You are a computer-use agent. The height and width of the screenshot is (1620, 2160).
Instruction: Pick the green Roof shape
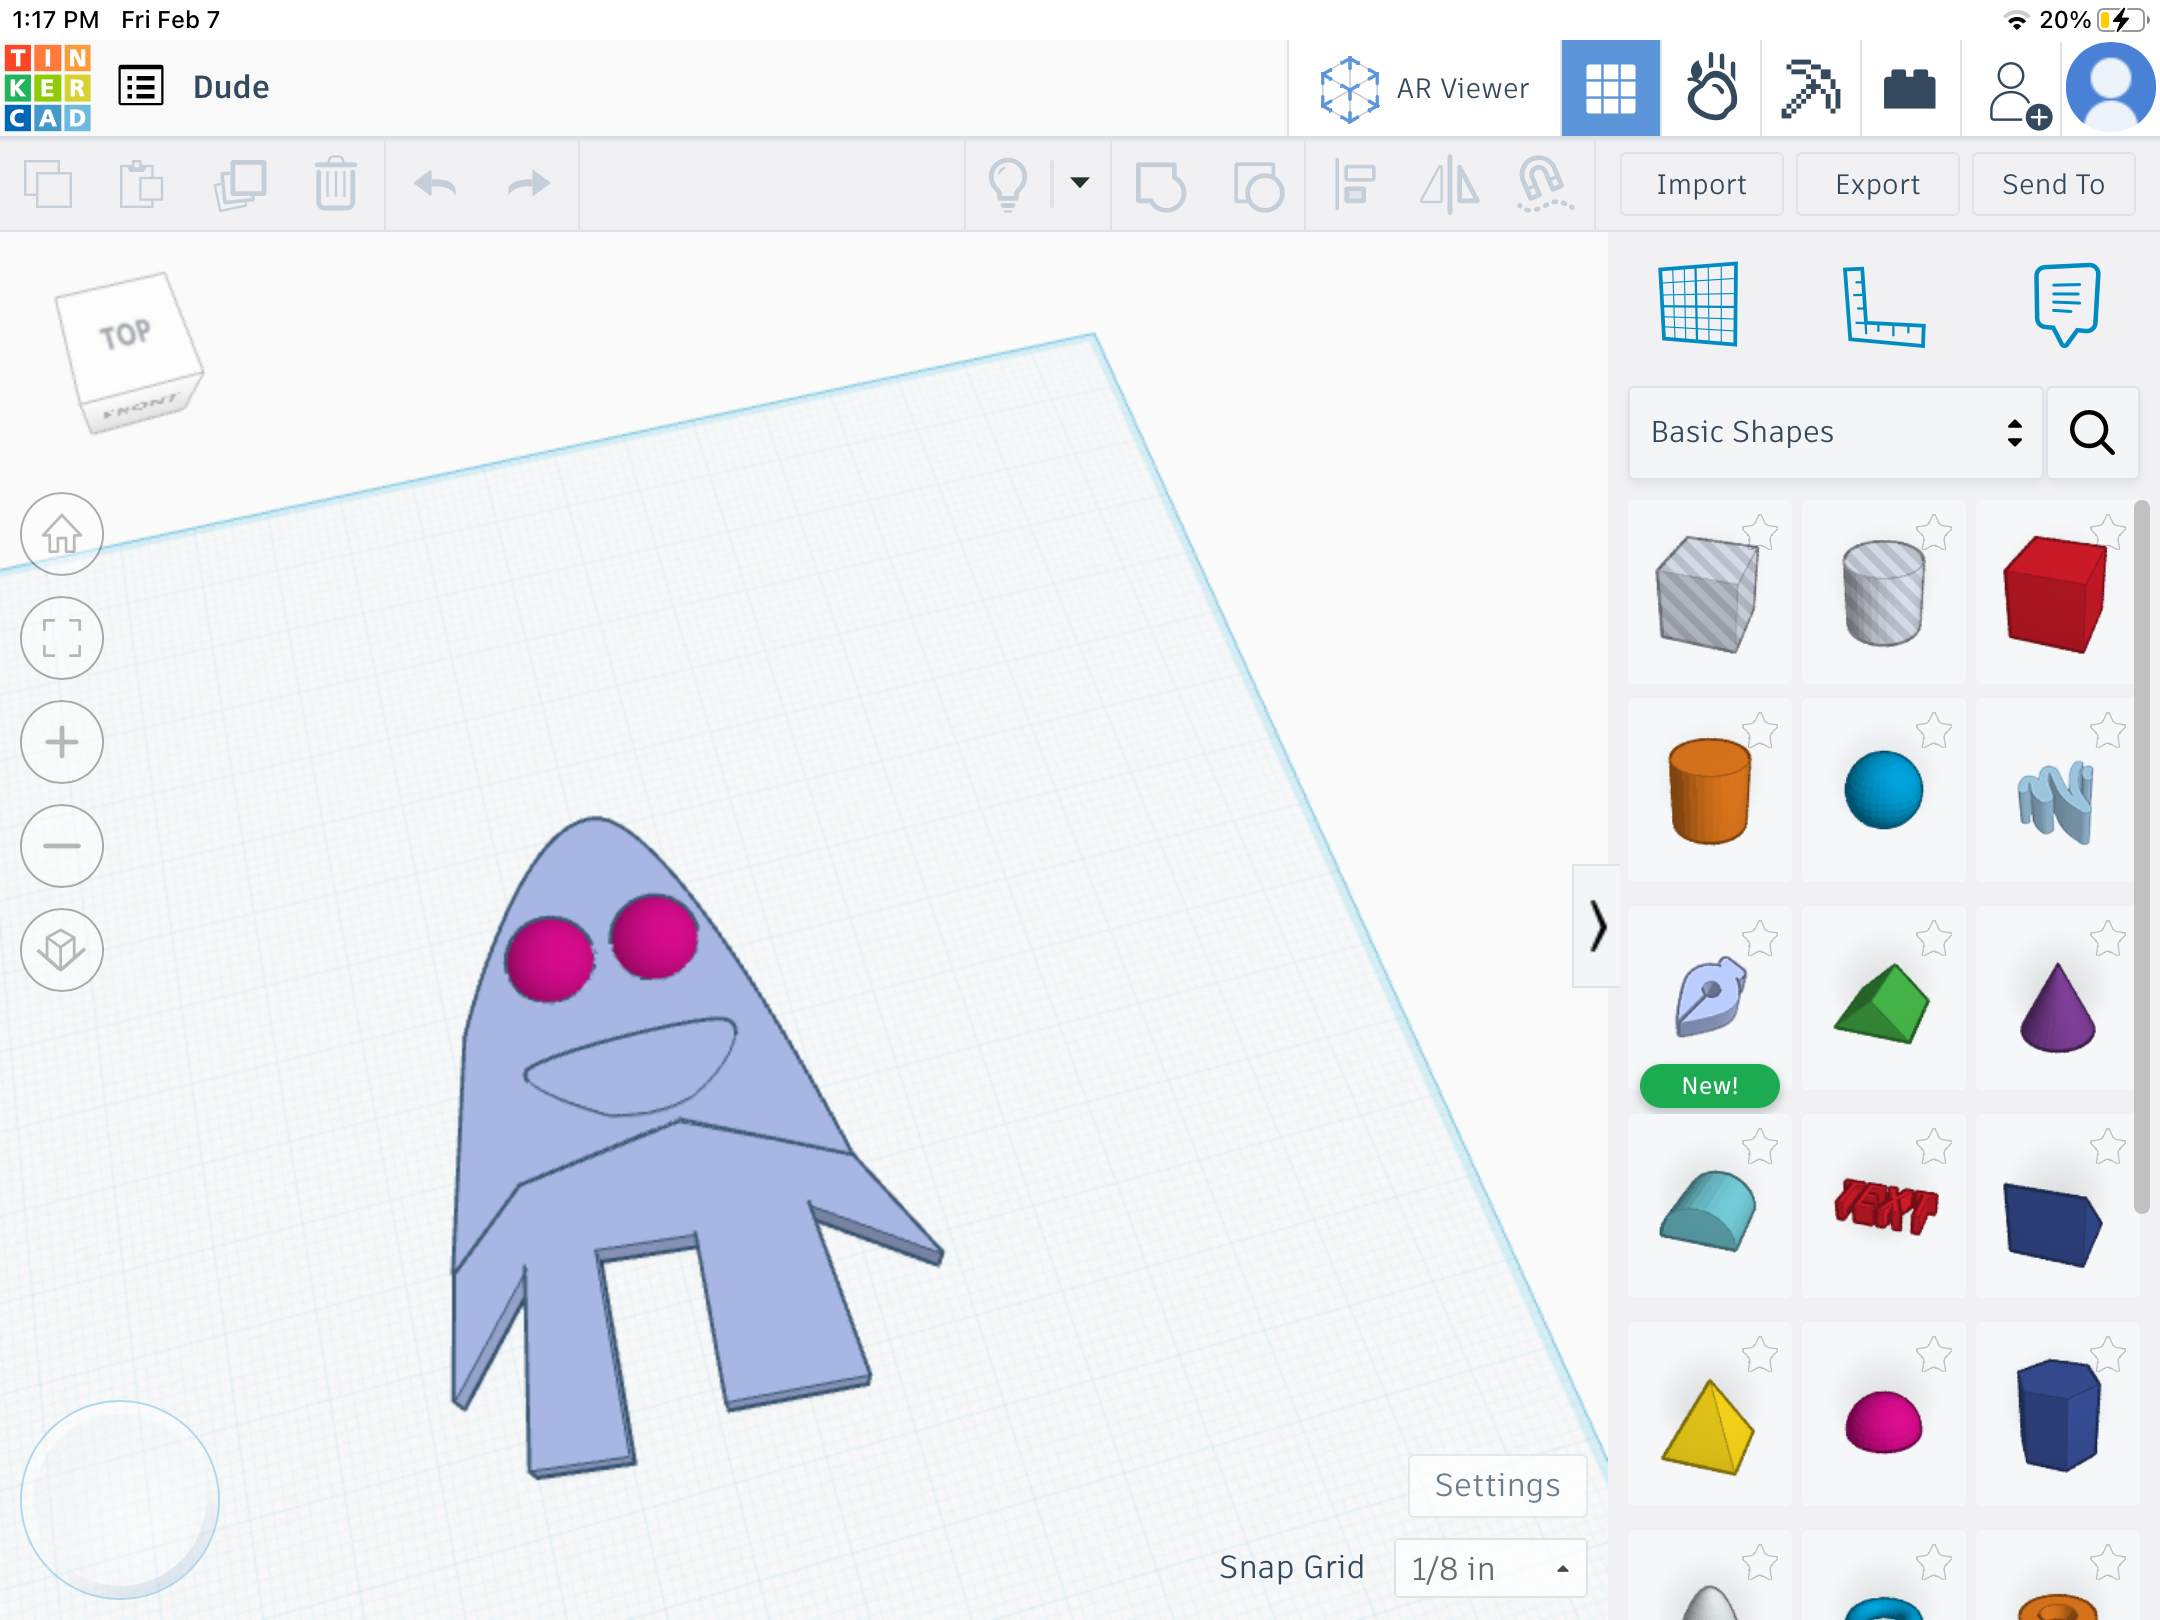tap(1882, 1002)
